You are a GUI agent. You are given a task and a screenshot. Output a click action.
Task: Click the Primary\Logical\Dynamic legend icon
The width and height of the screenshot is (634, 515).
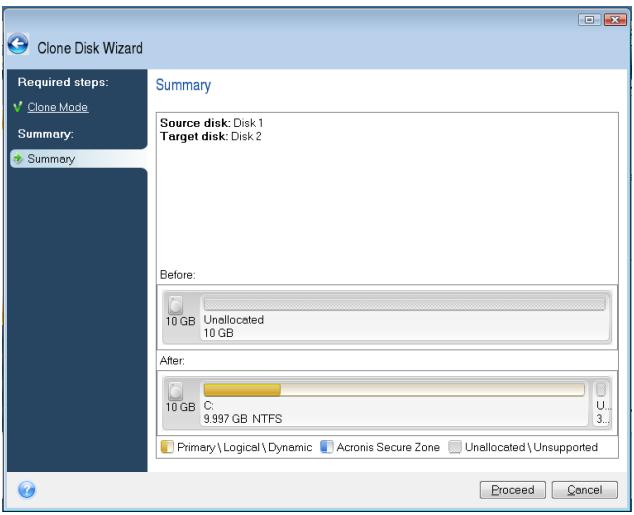(x=167, y=447)
